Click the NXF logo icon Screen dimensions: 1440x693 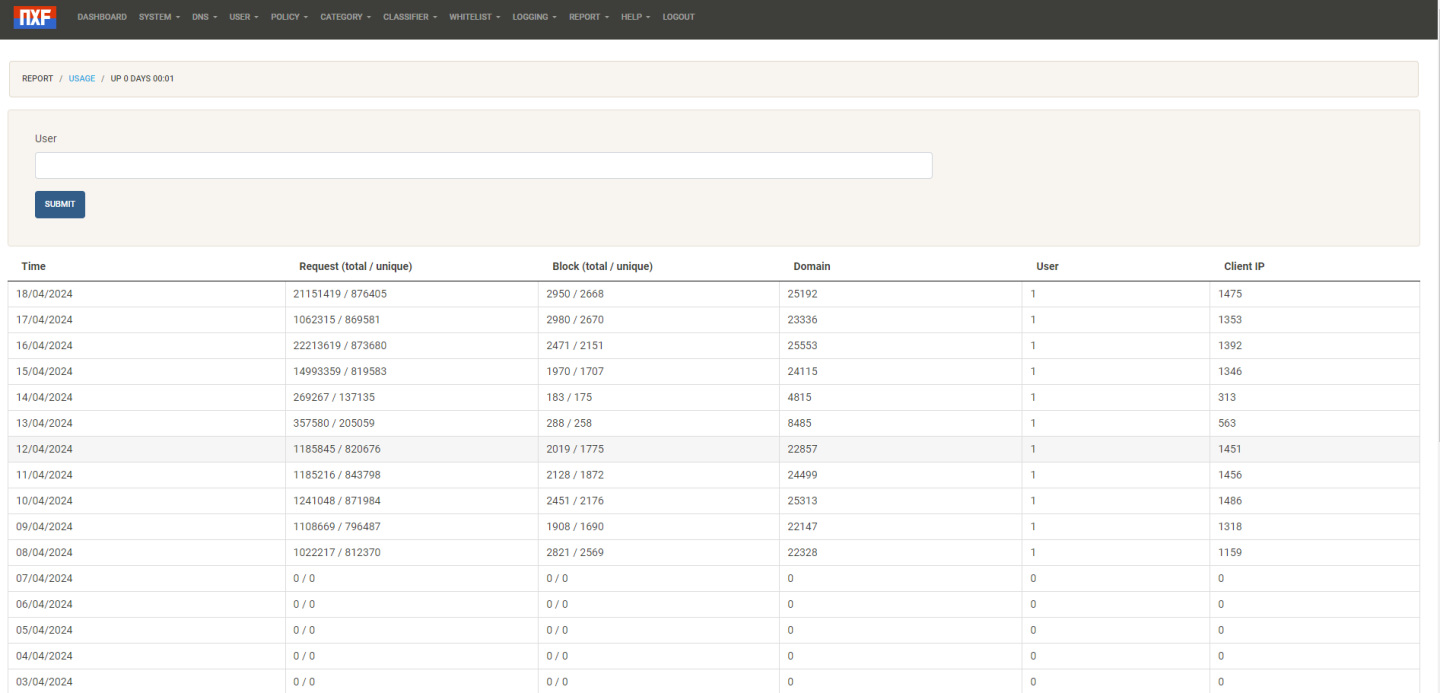coord(34,17)
